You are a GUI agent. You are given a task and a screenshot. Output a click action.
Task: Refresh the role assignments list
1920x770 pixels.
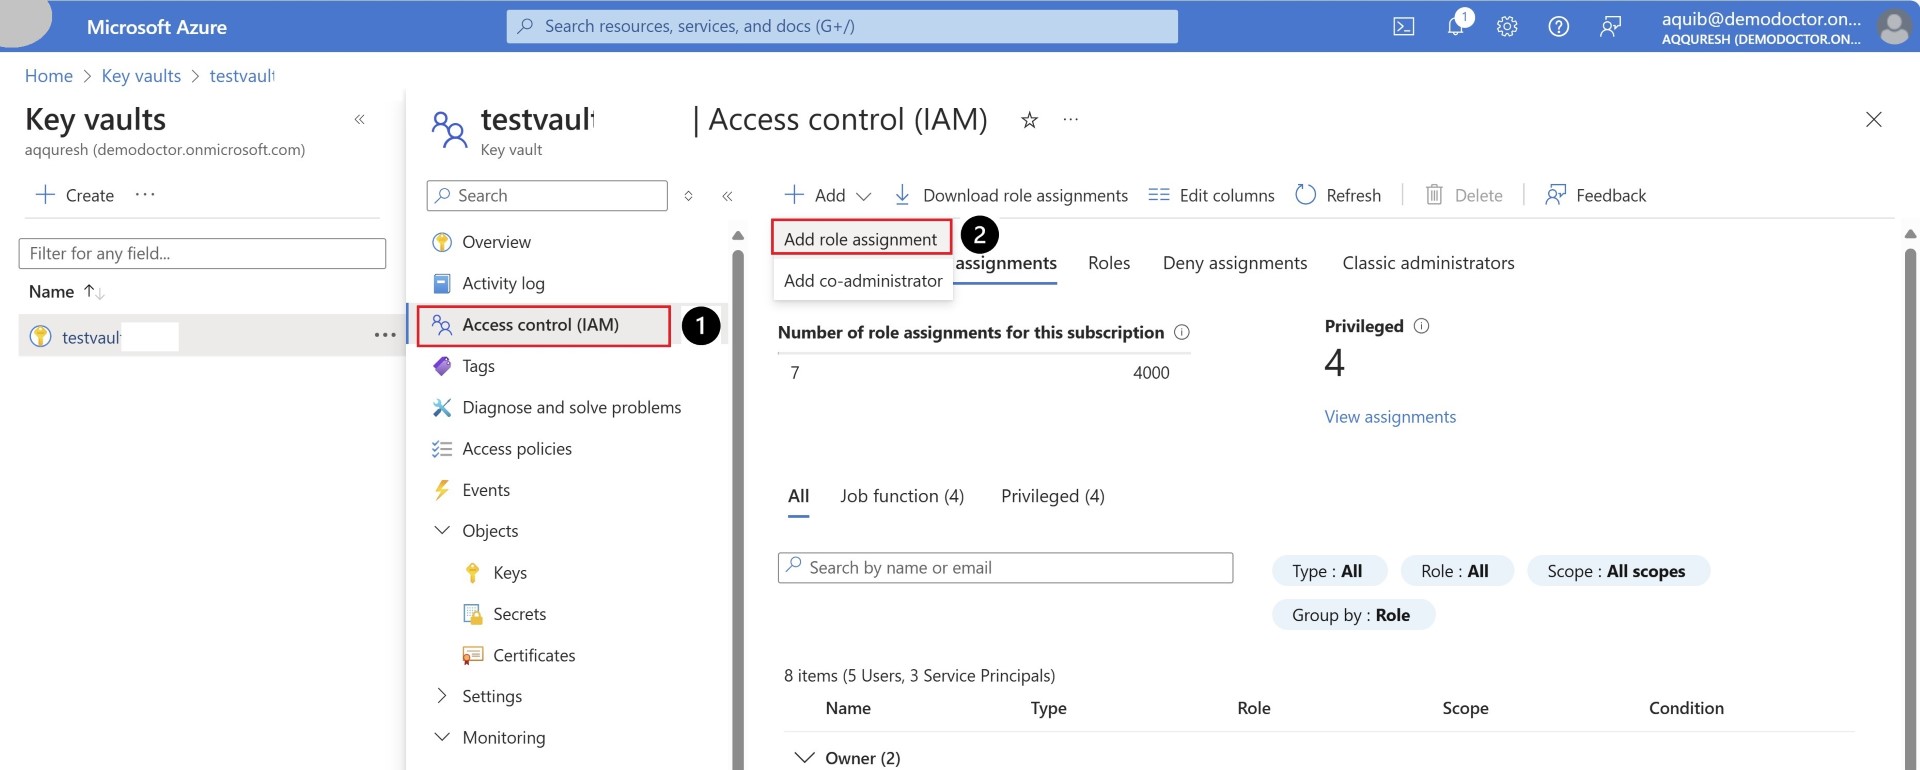pos(1338,195)
